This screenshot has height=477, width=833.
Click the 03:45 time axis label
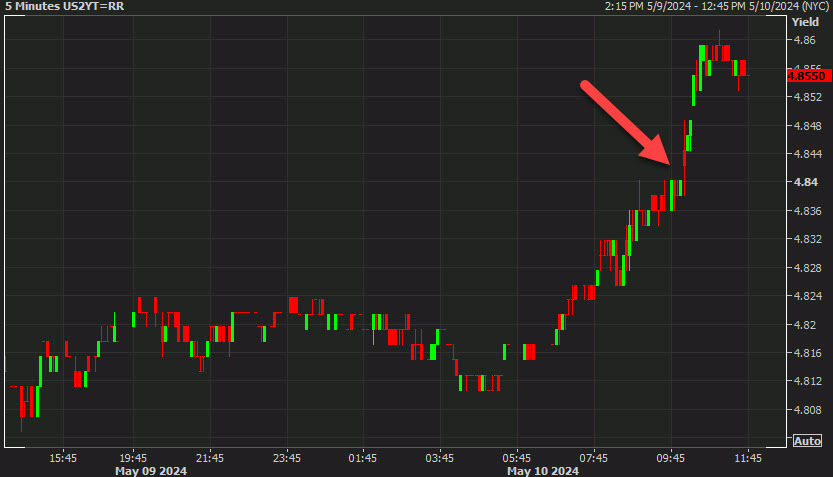[440, 458]
